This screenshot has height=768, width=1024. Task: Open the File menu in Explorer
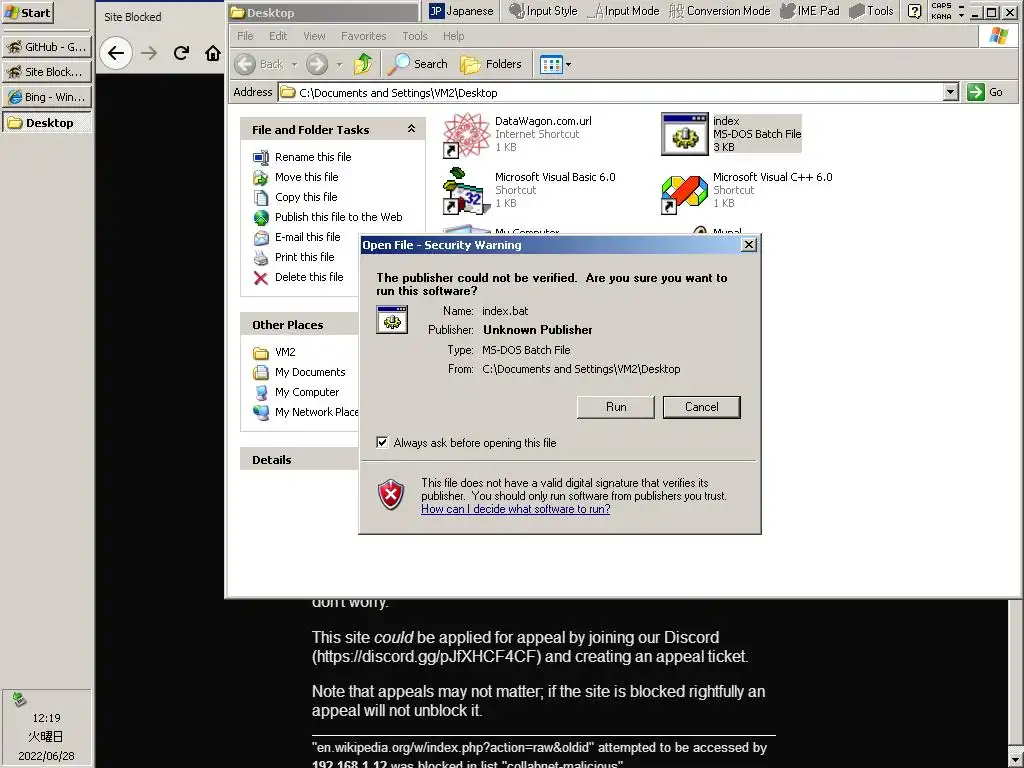click(x=245, y=36)
